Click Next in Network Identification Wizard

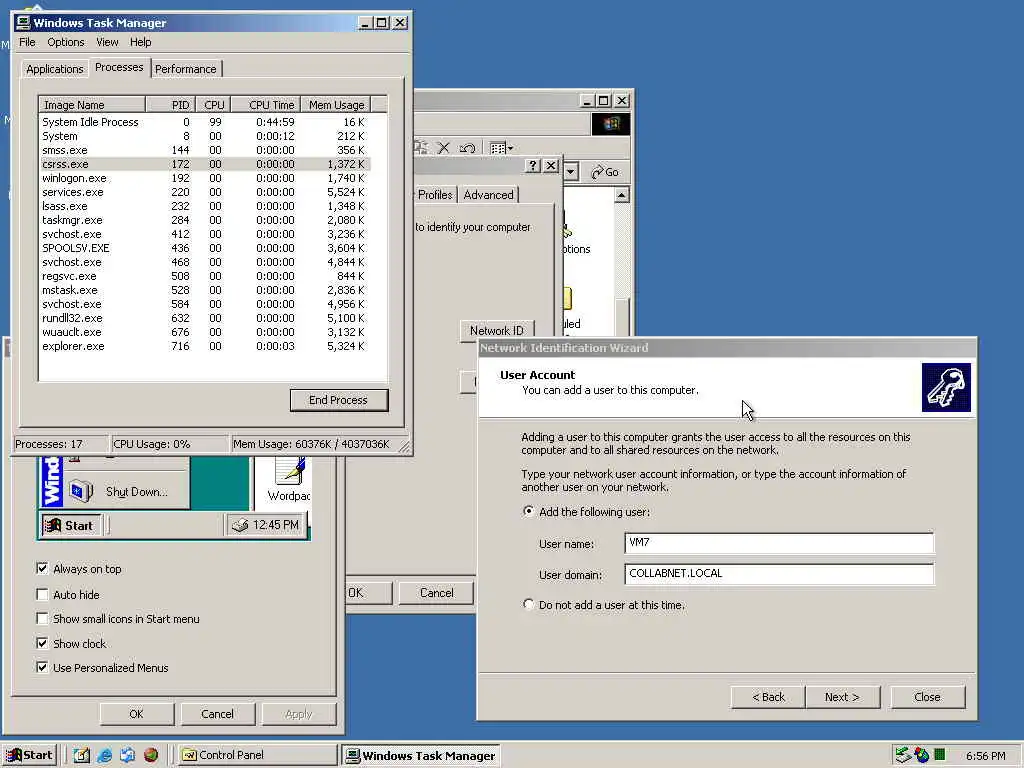(x=842, y=697)
